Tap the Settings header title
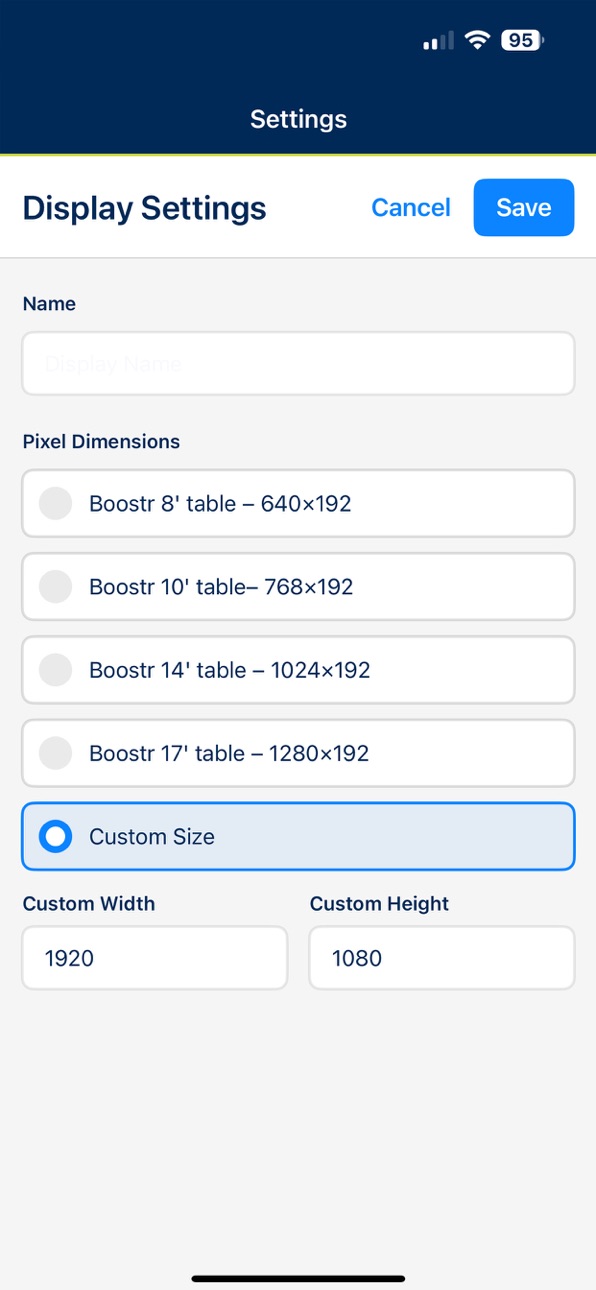The height and width of the screenshot is (1290, 596). point(298,119)
